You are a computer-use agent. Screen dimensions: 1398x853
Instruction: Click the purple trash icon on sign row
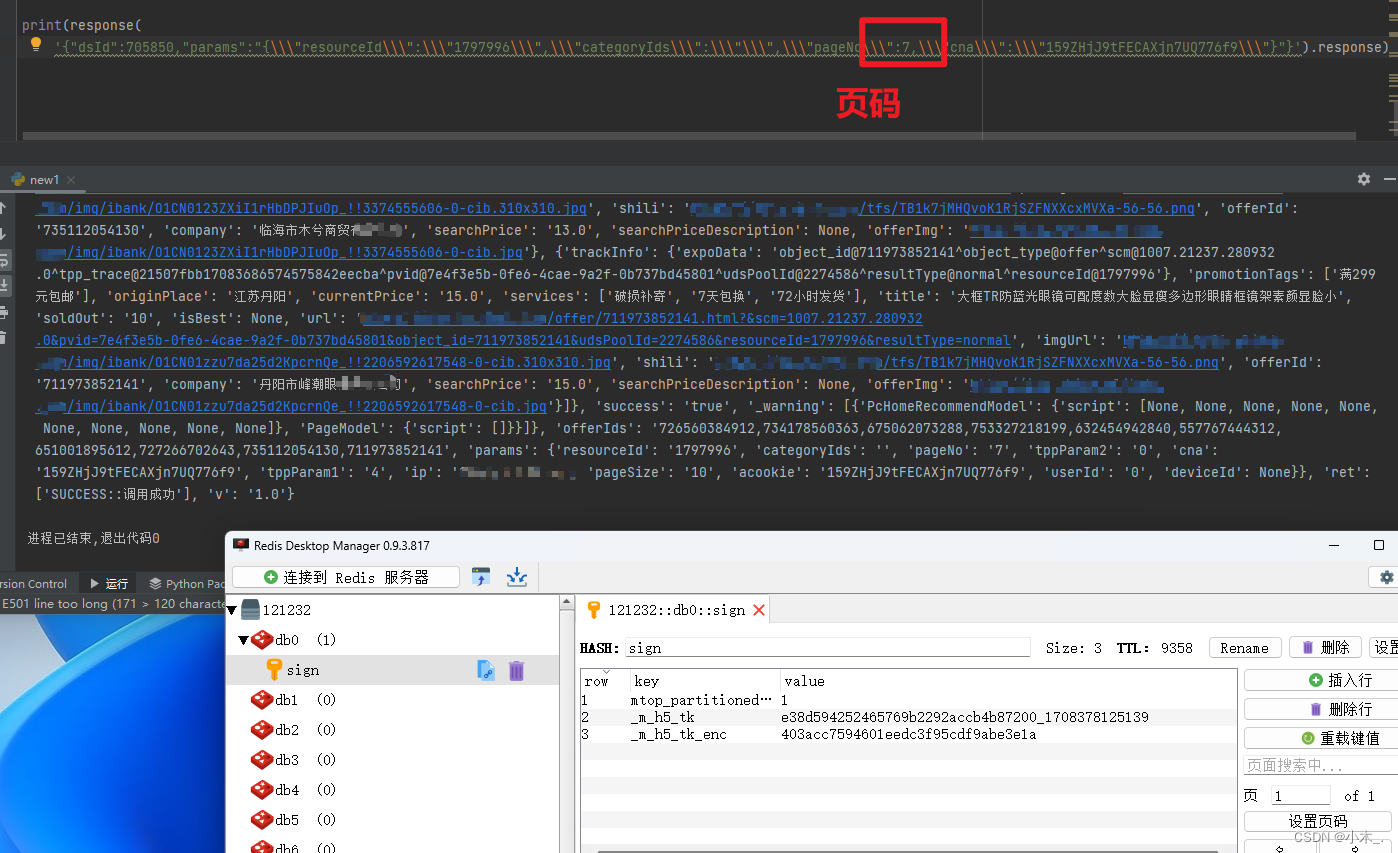(x=516, y=670)
